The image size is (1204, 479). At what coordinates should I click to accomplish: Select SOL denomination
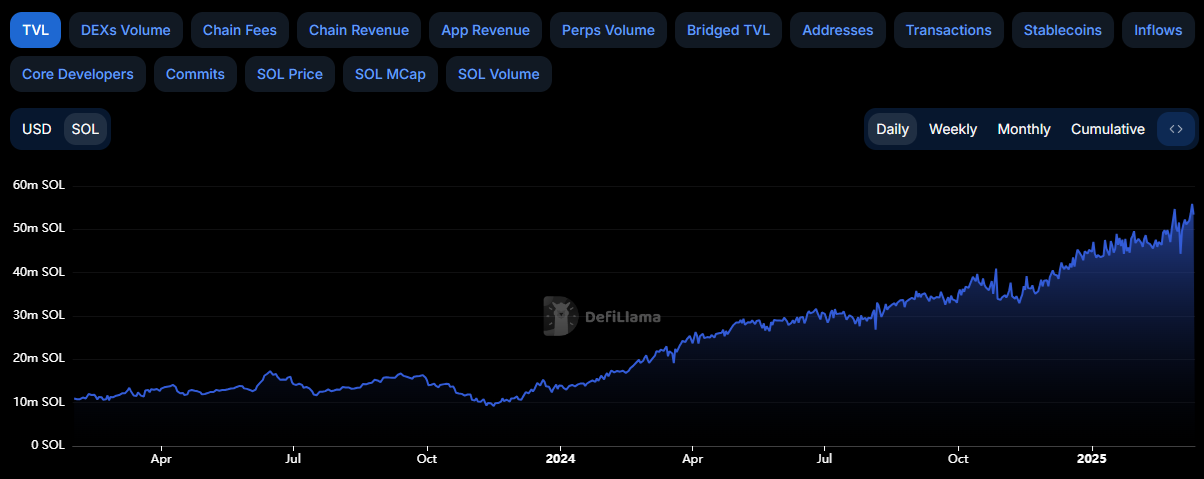pyautogui.click(x=85, y=129)
